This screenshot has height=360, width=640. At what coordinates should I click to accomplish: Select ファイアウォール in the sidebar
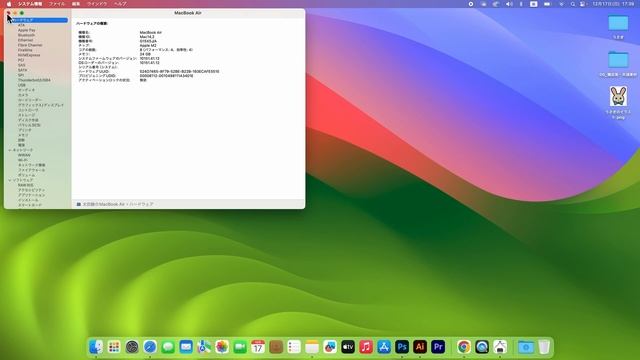[x=31, y=170]
